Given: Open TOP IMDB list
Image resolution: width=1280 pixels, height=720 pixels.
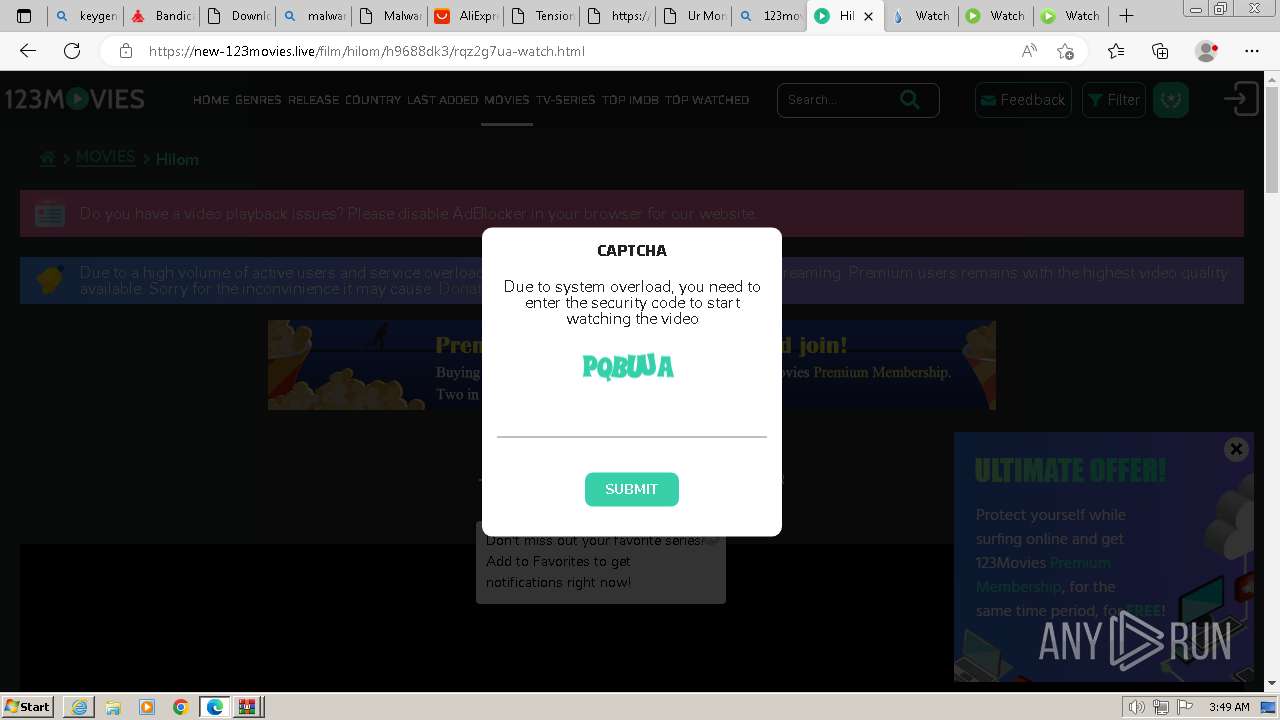Looking at the screenshot, I should [630, 100].
